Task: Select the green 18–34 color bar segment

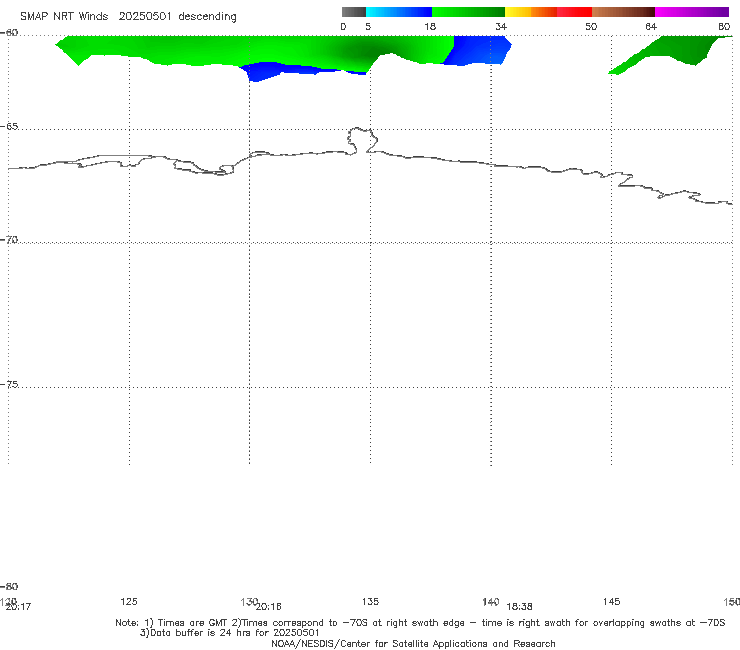Action: [x=468, y=12]
